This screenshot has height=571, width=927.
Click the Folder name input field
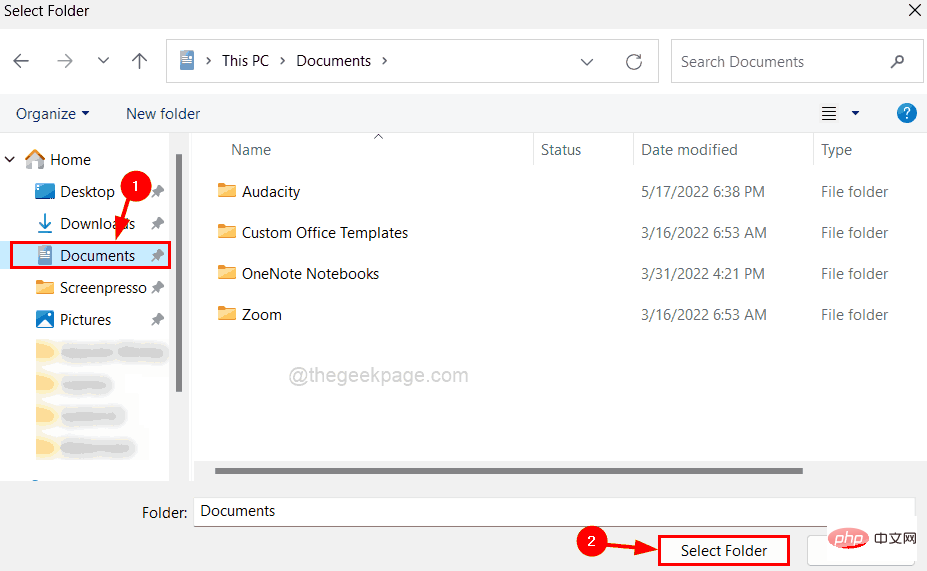click(554, 511)
